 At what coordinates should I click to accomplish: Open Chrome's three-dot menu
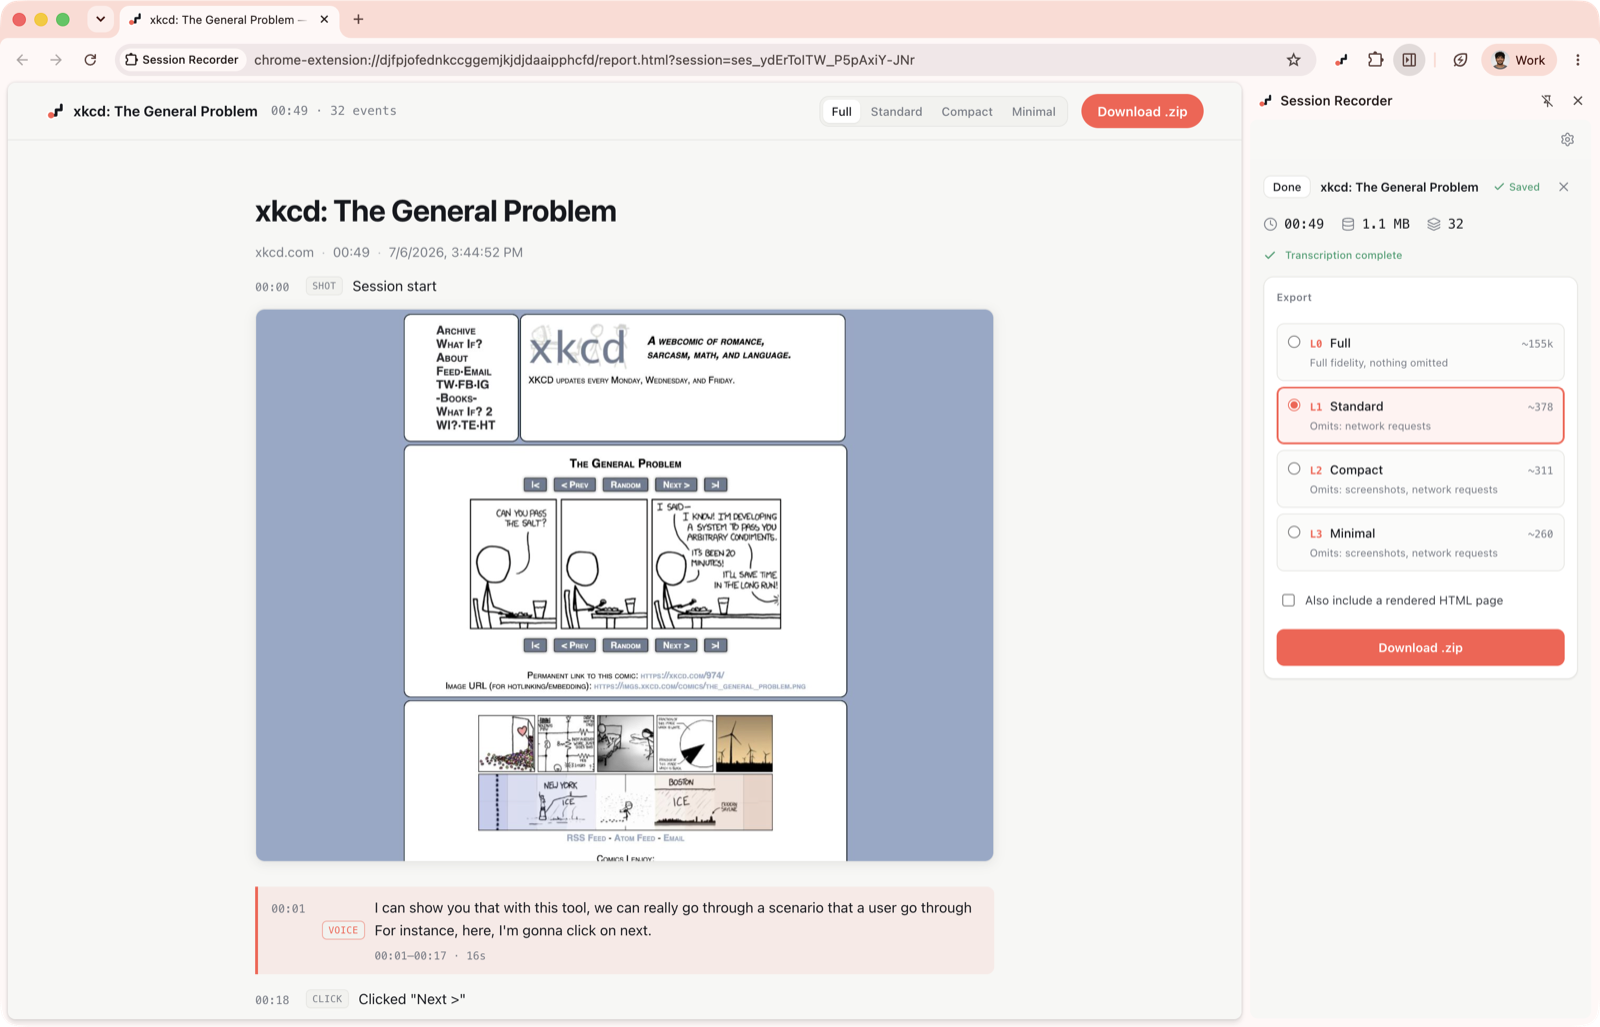click(1578, 60)
